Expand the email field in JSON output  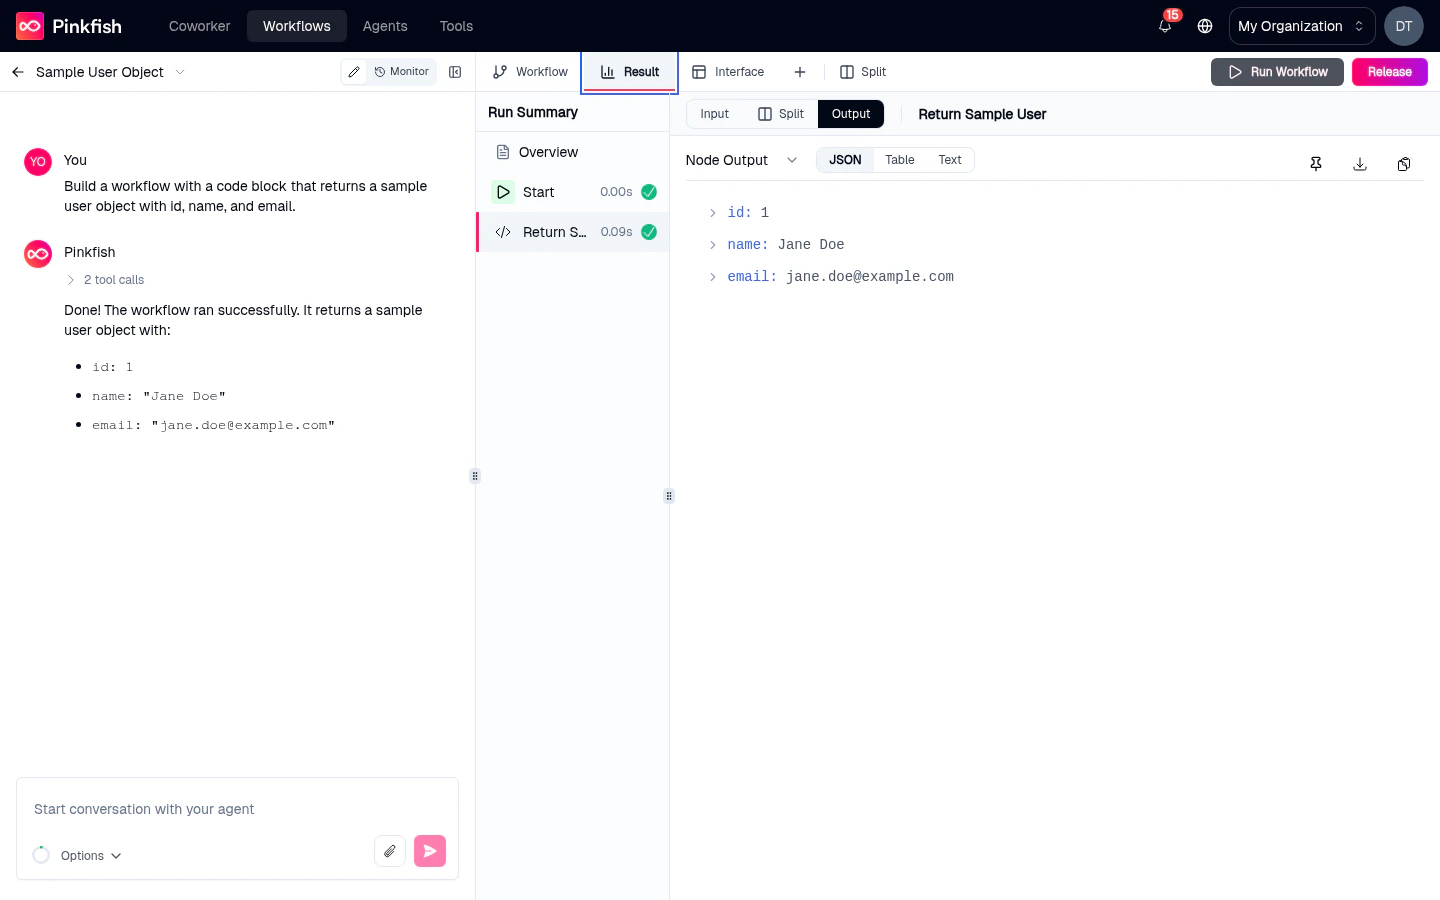(x=712, y=276)
